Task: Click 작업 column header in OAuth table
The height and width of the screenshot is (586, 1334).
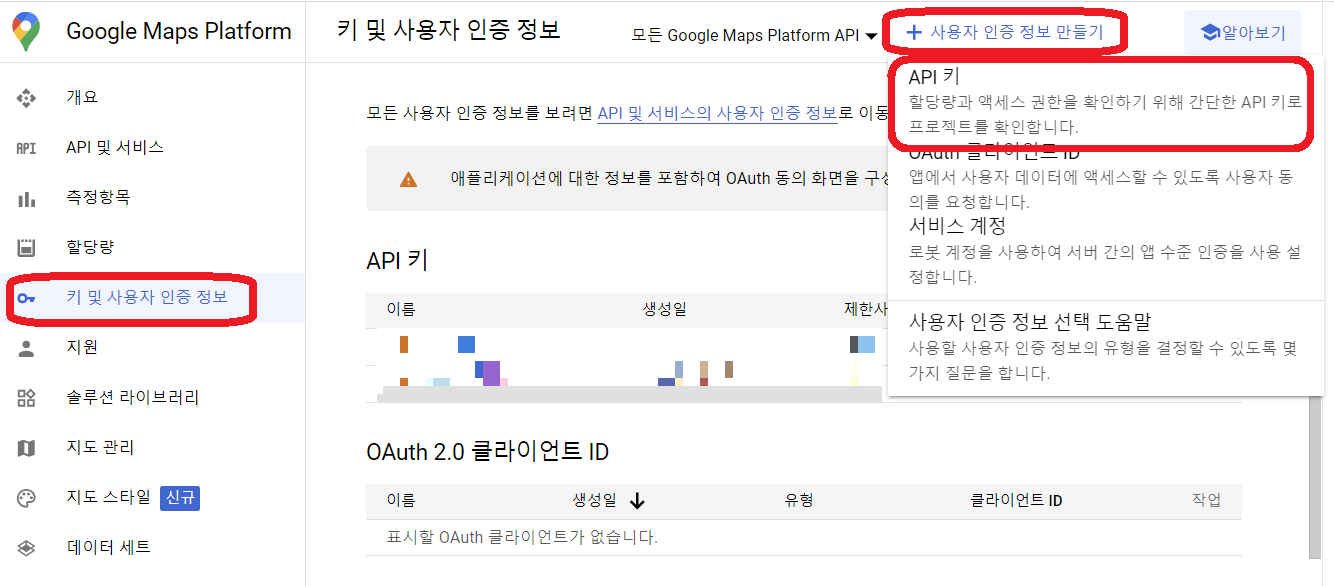Action: pyautogui.click(x=1206, y=500)
